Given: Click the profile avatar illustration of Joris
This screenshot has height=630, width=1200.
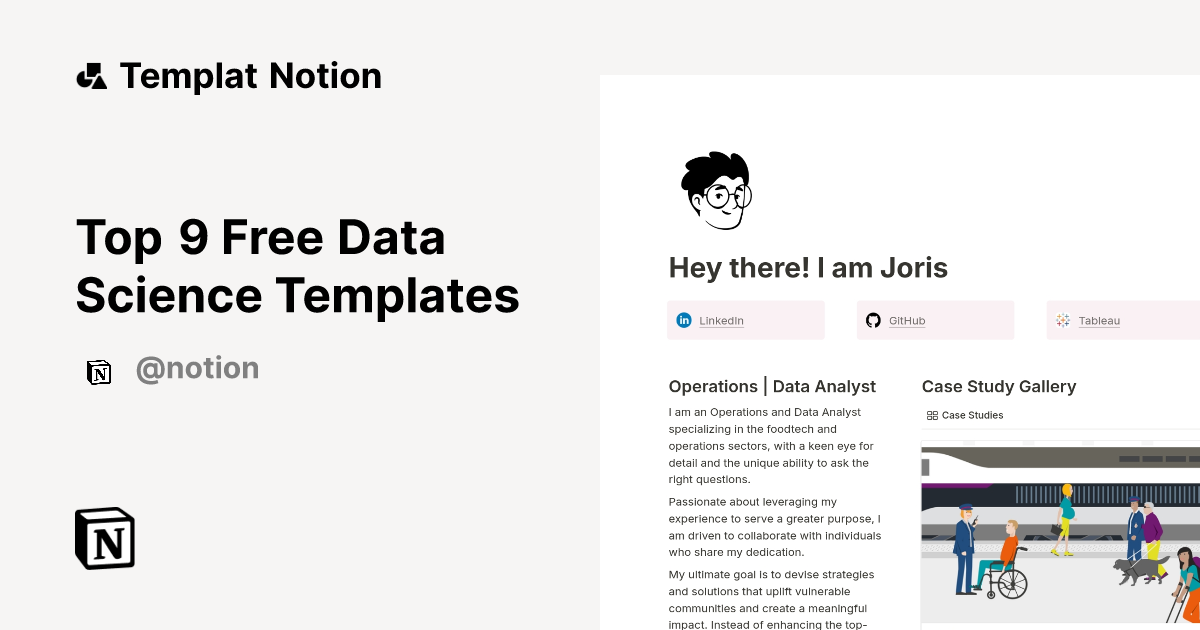Looking at the screenshot, I should [x=716, y=190].
